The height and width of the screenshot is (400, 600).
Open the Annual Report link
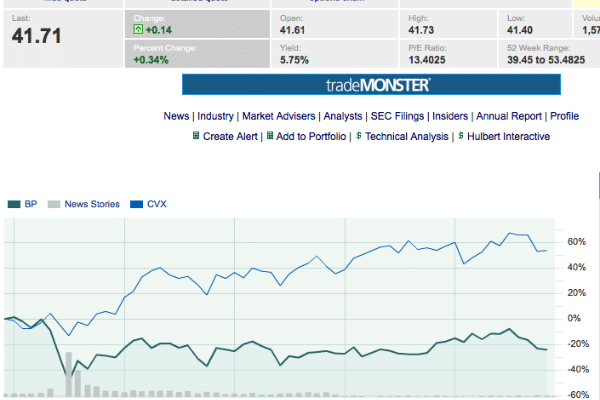coord(509,116)
